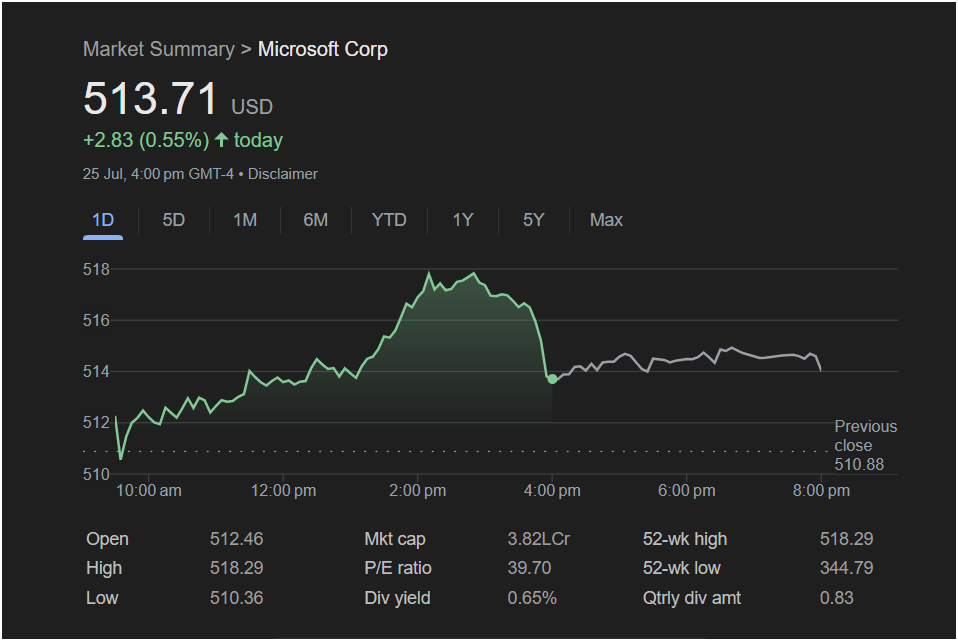
Task: Click the Div yield label
Action: [x=397, y=598]
